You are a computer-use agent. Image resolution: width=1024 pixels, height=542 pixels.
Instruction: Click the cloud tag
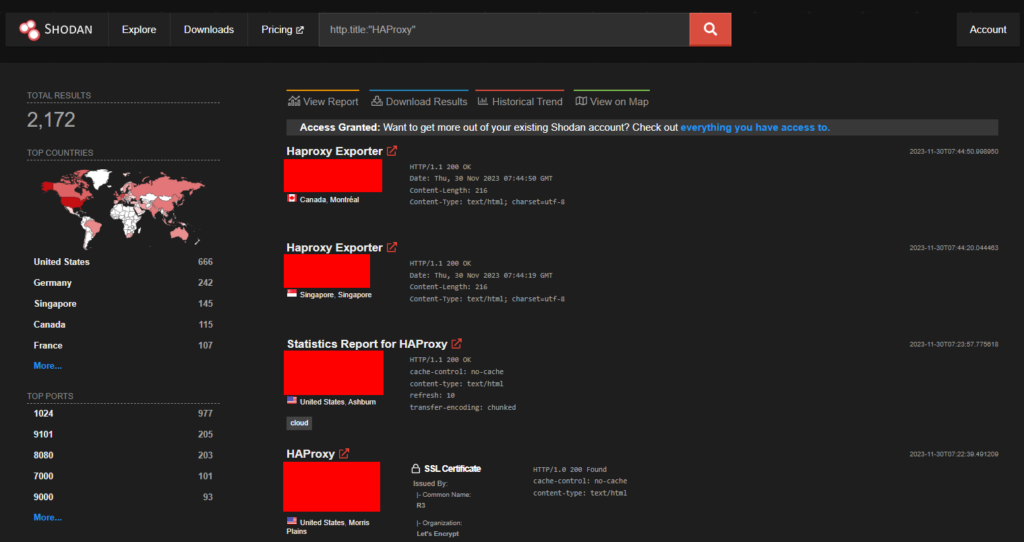coord(299,423)
